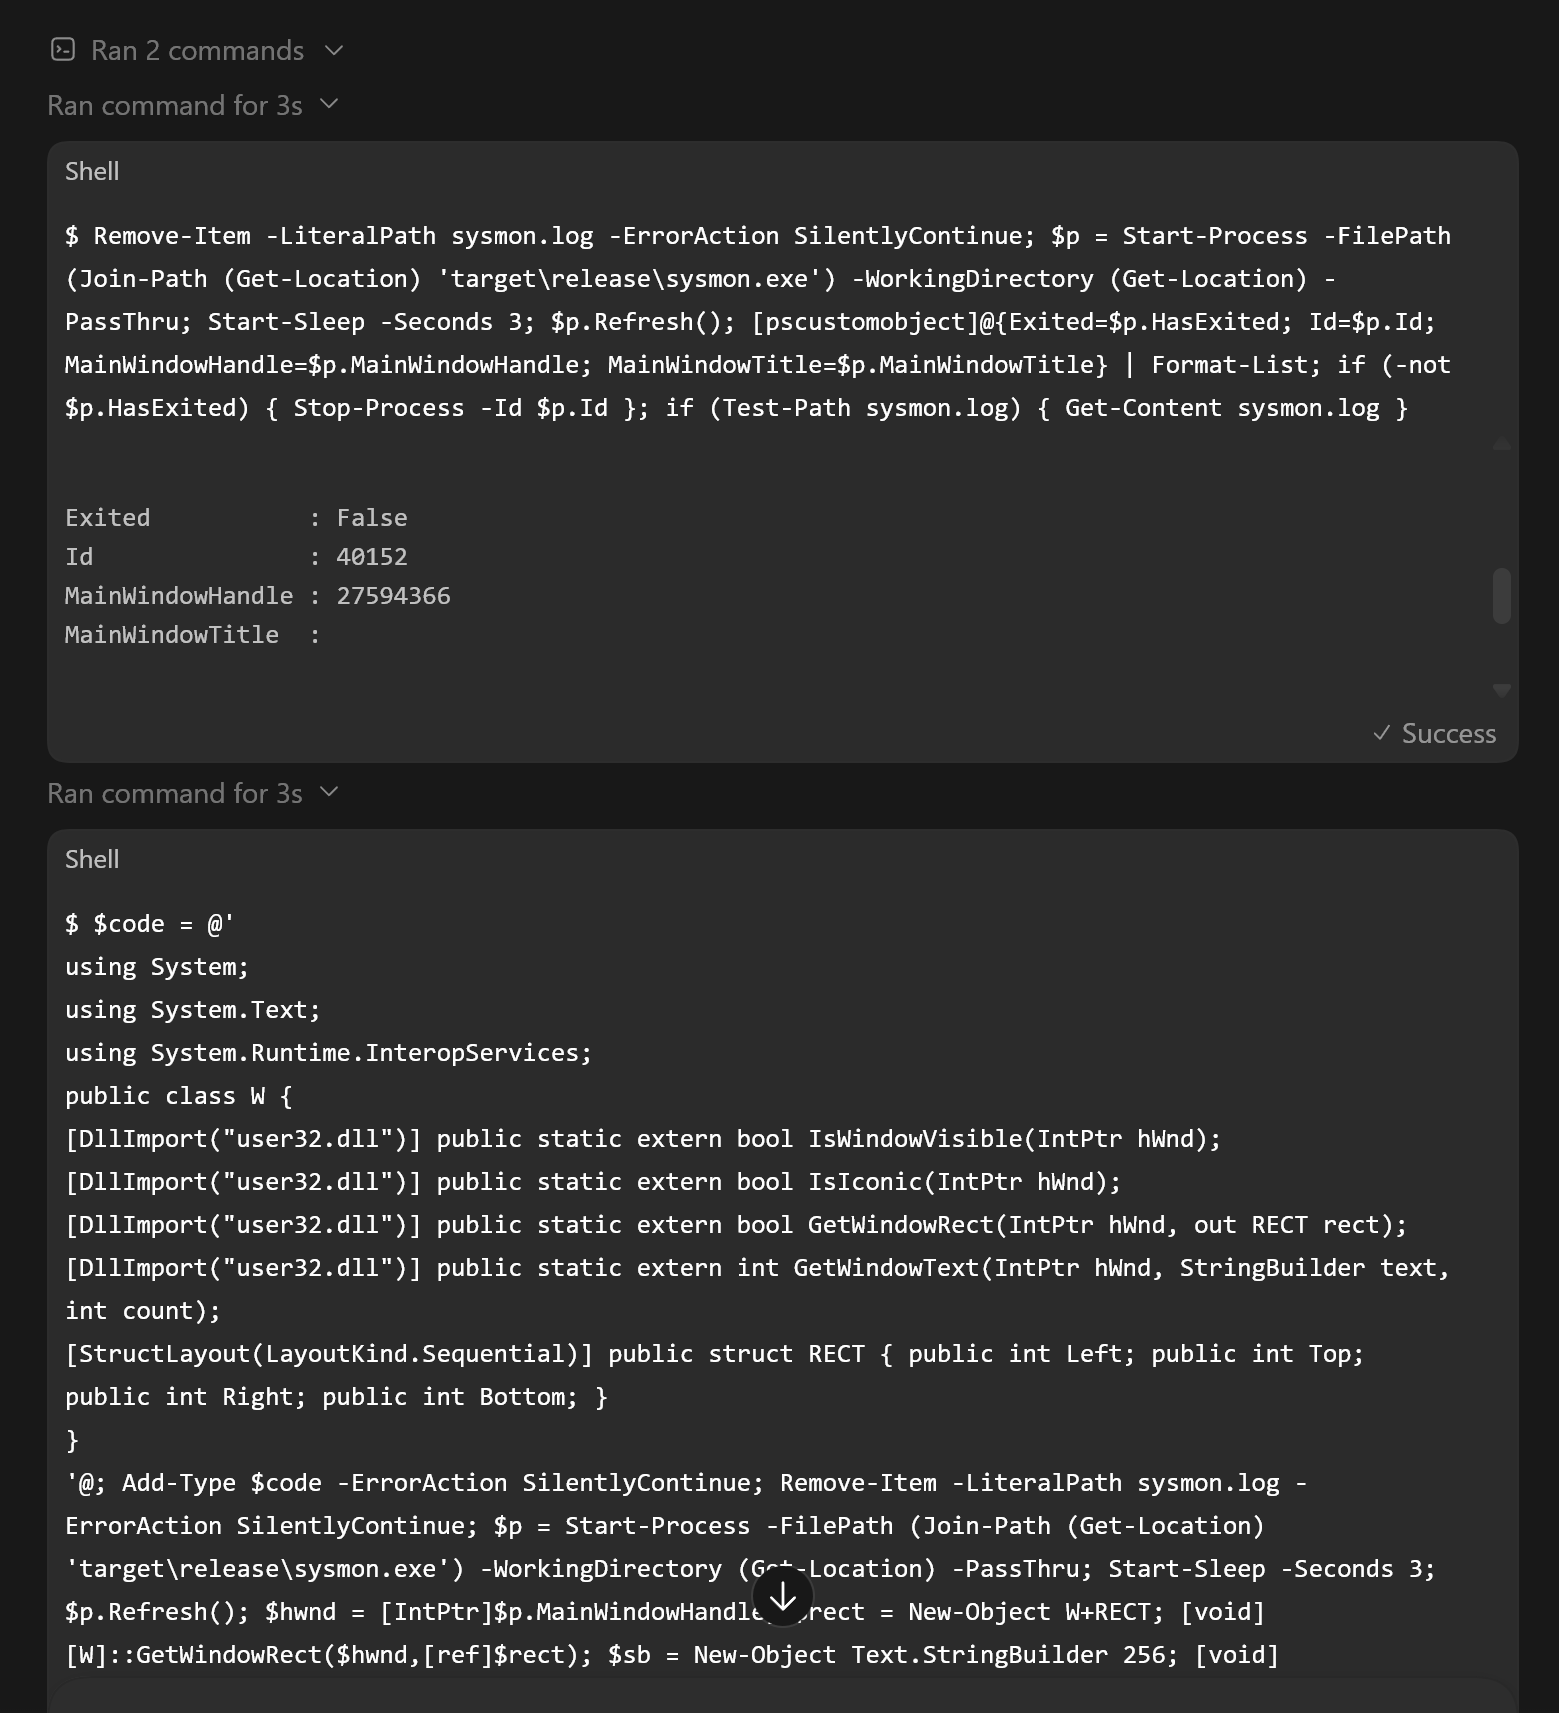Screen dimensions: 1559x1713
Task: Select the MainWindowHandle 27594366 output line
Action: [x=258, y=596]
